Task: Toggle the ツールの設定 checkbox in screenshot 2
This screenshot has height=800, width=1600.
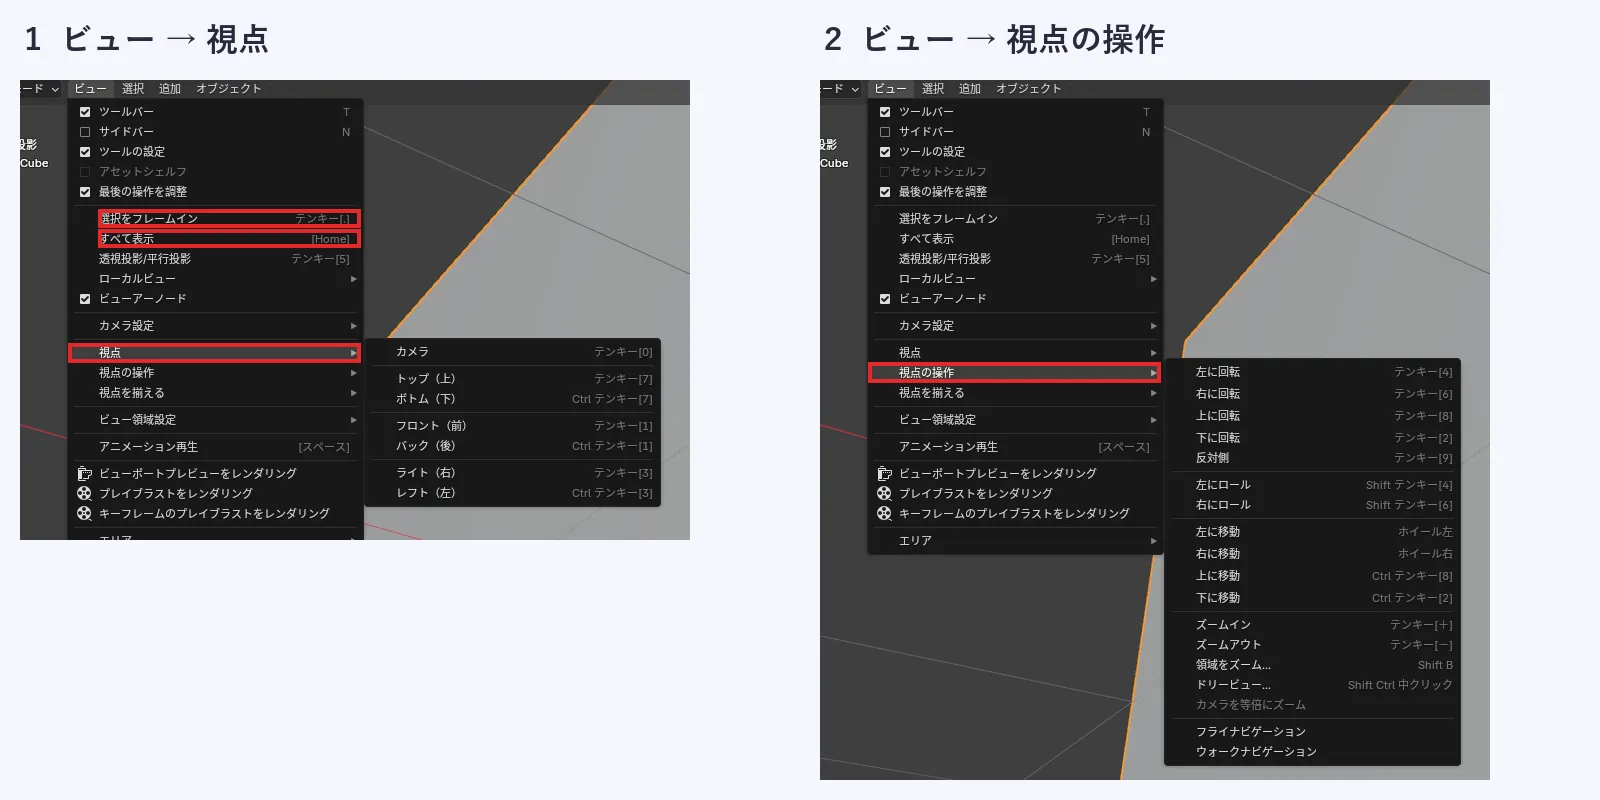Action: coord(885,152)
